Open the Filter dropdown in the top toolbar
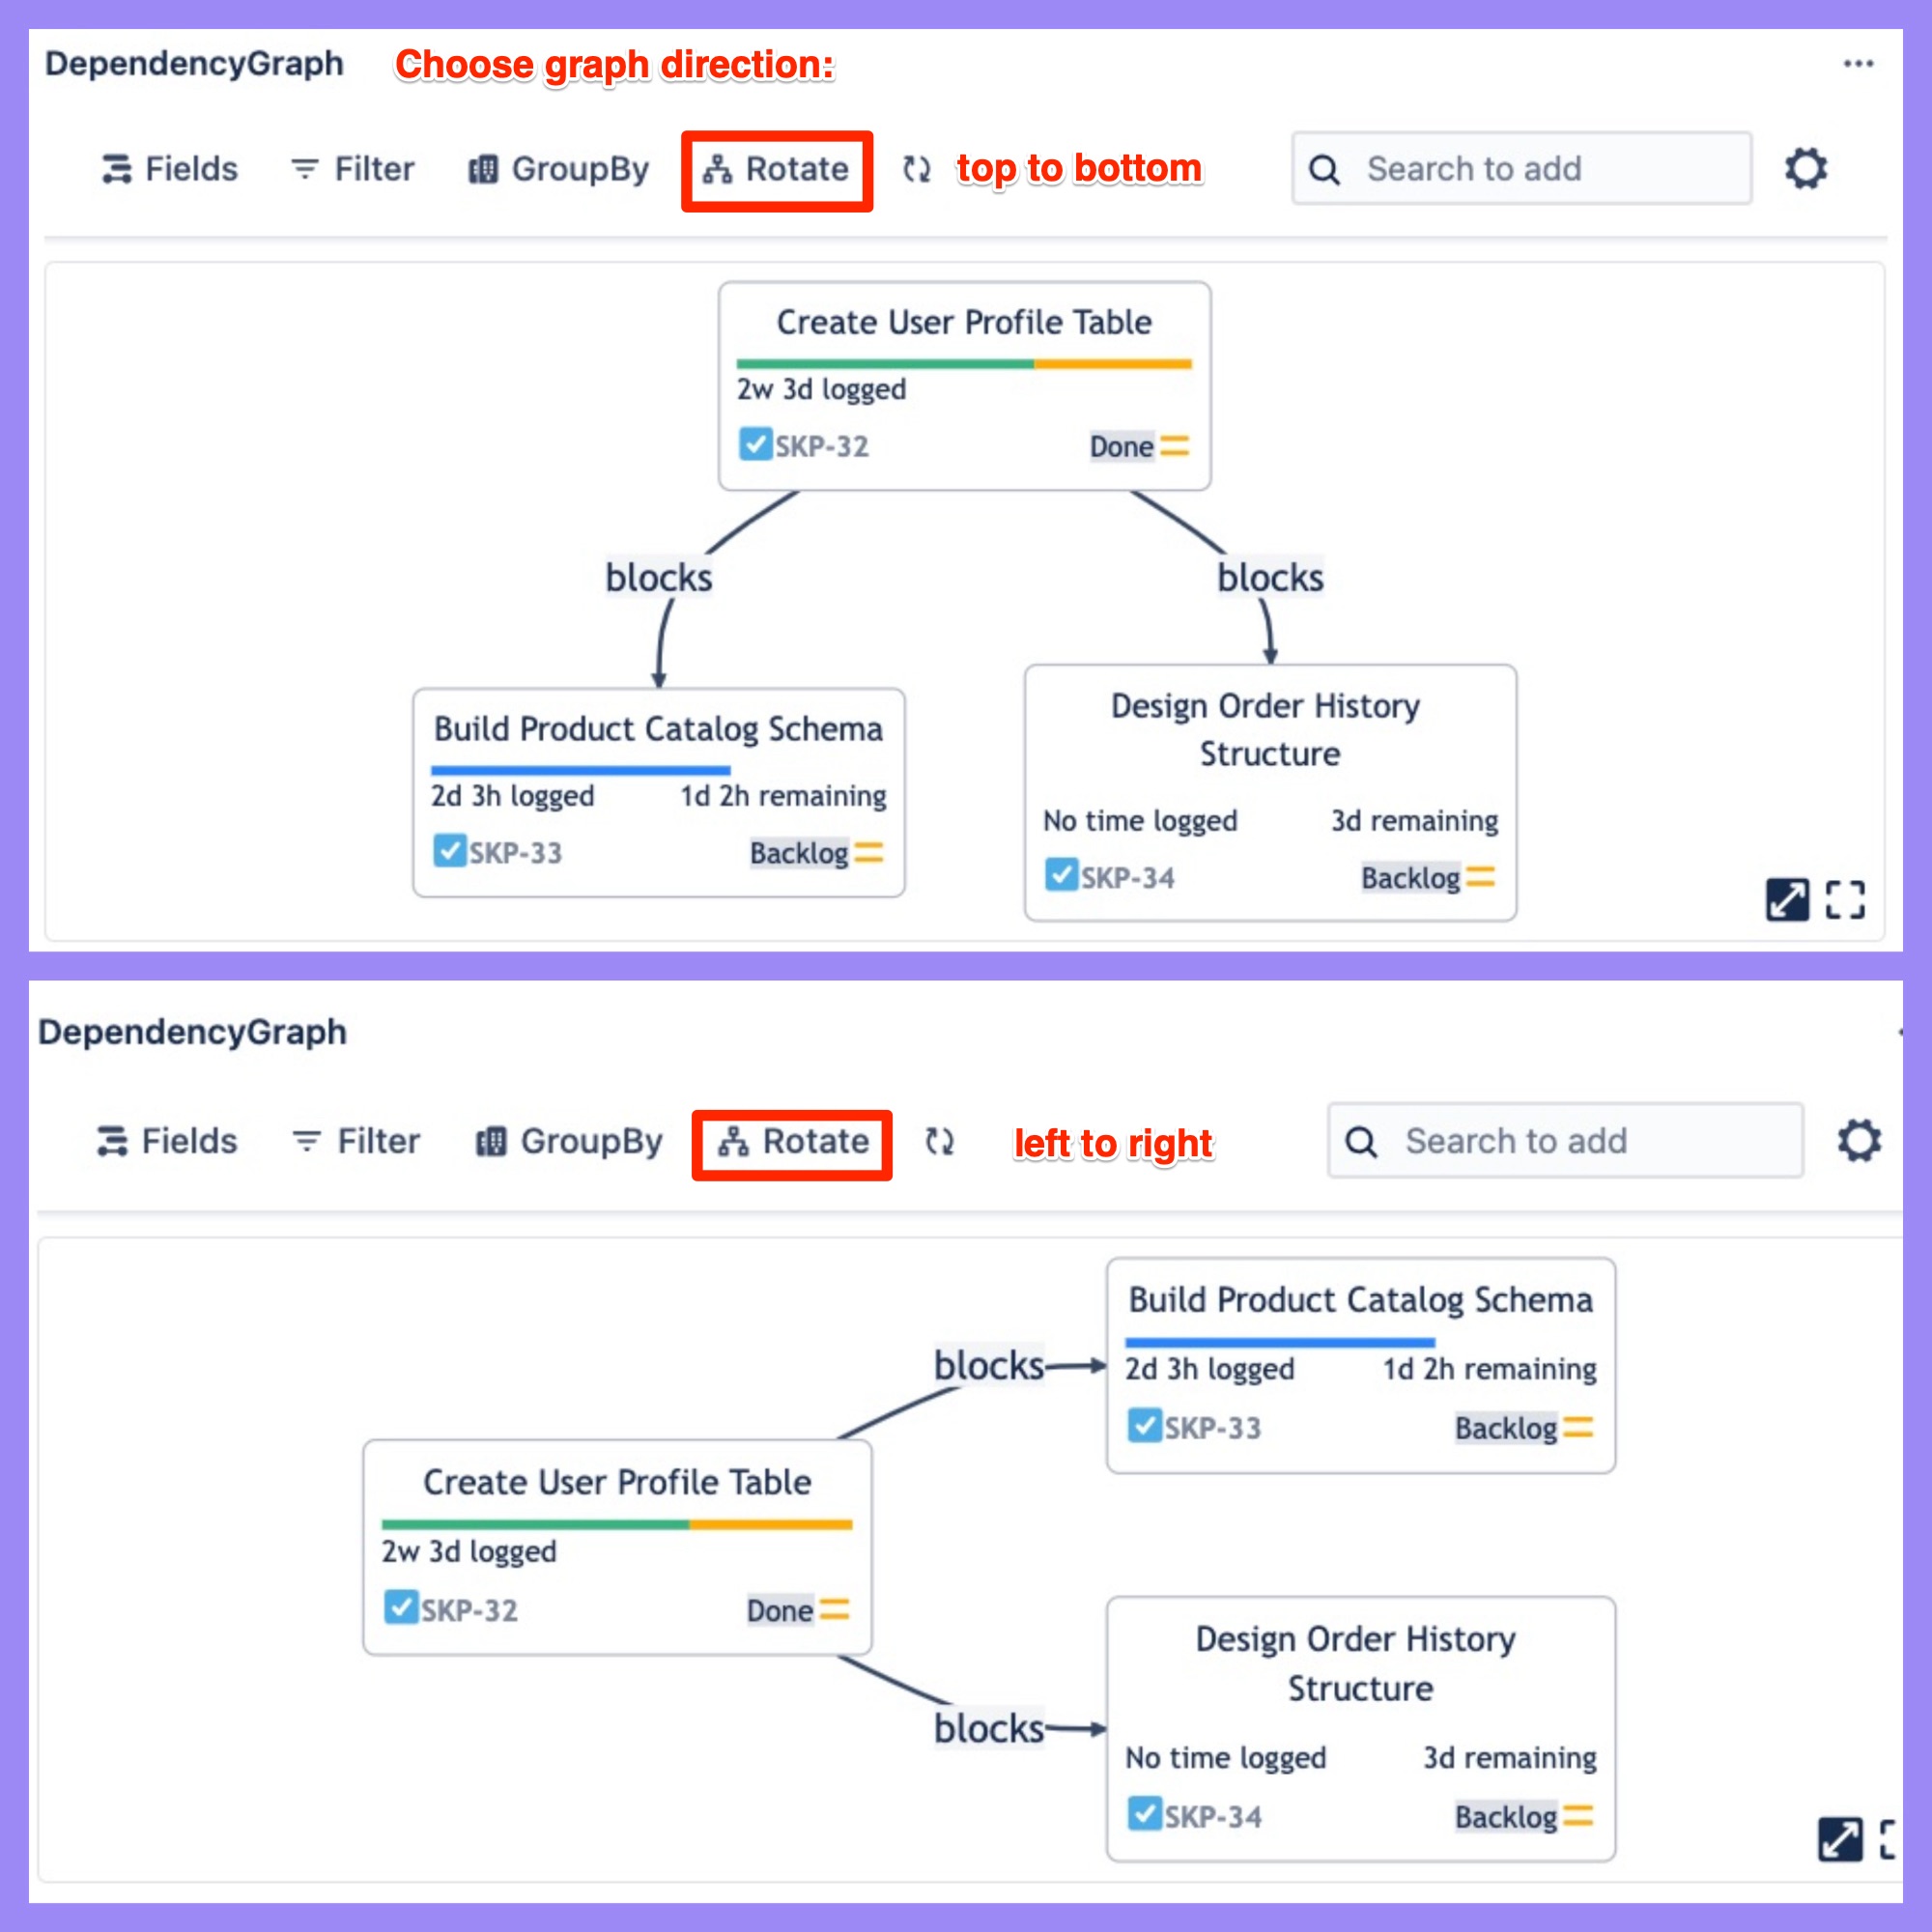 [x=352, y=169]
